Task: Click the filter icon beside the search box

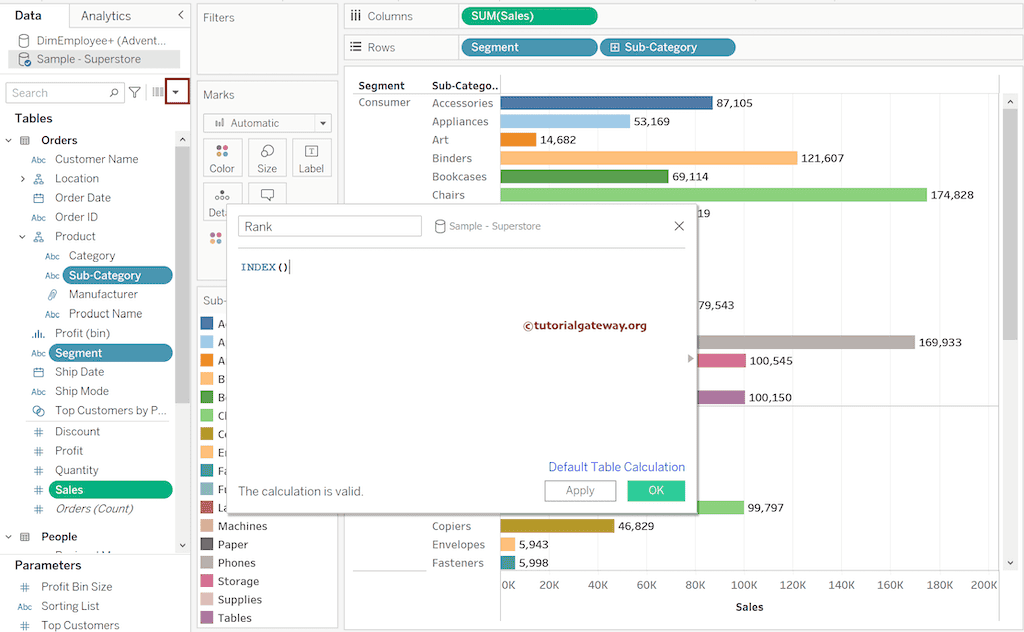Action: click(134, 91)
